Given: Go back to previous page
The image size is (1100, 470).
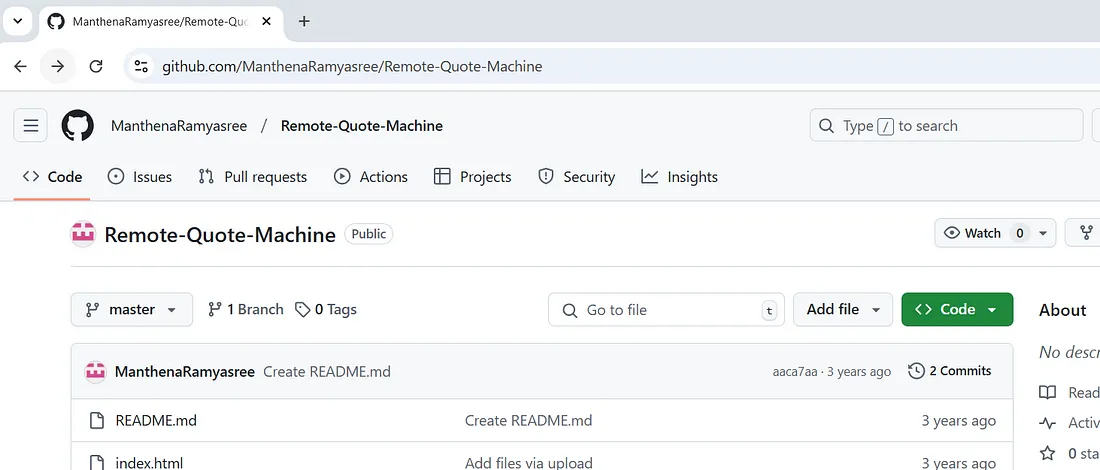Looking at the screenshot, I should (20, 67).
